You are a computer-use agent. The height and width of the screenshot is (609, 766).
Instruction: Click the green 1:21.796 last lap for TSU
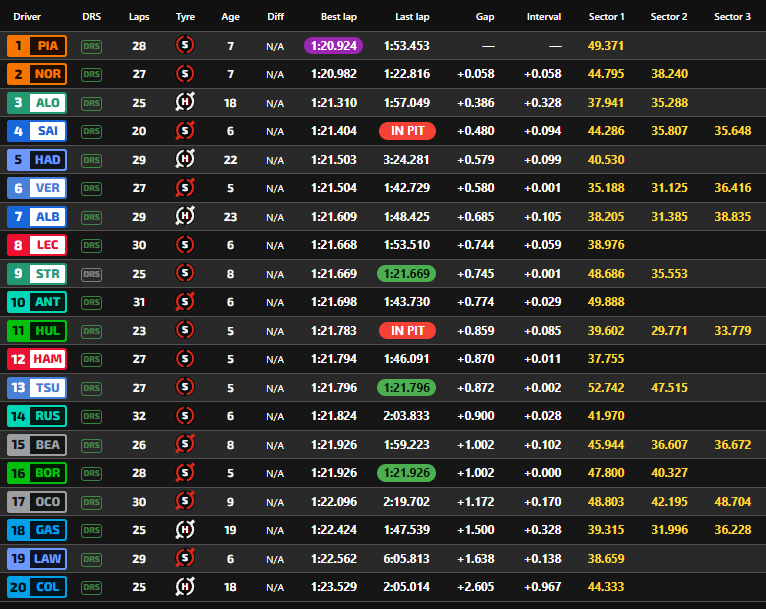(x=407, y=388)
